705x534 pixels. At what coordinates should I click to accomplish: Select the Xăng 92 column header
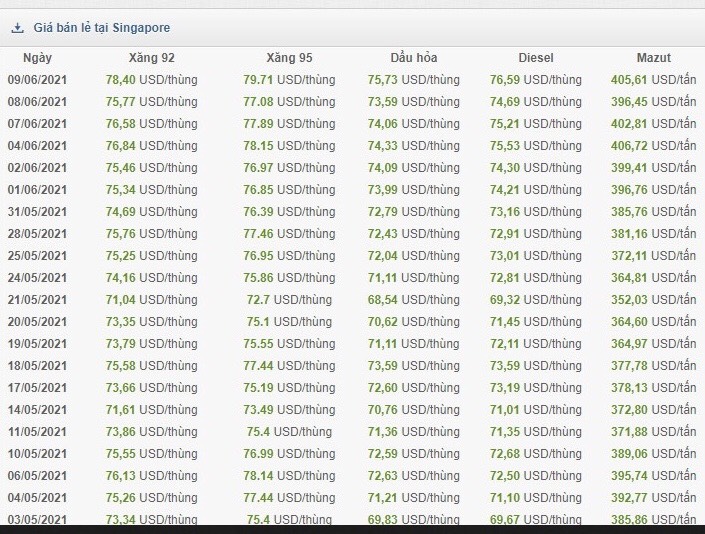point(152,58)
